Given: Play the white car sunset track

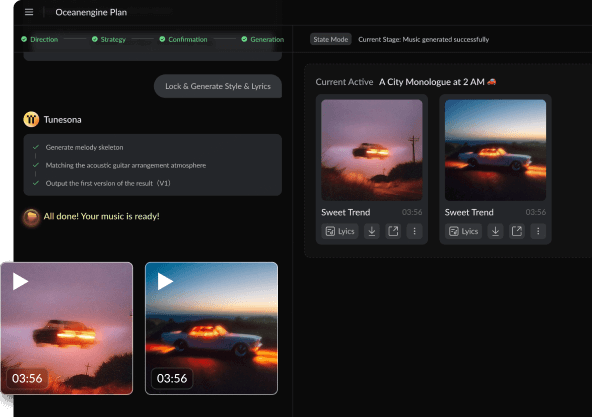Looking at the screenshot, I should click(x=165, y=281).
